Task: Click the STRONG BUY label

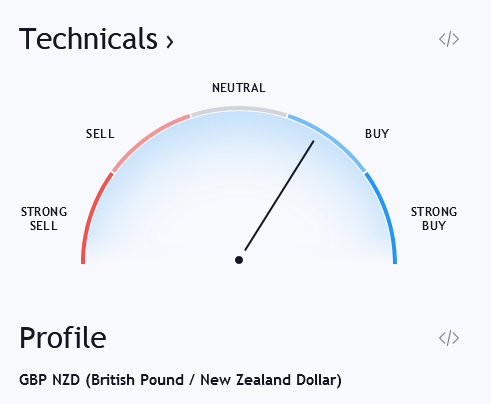Action: pos(434,219)
